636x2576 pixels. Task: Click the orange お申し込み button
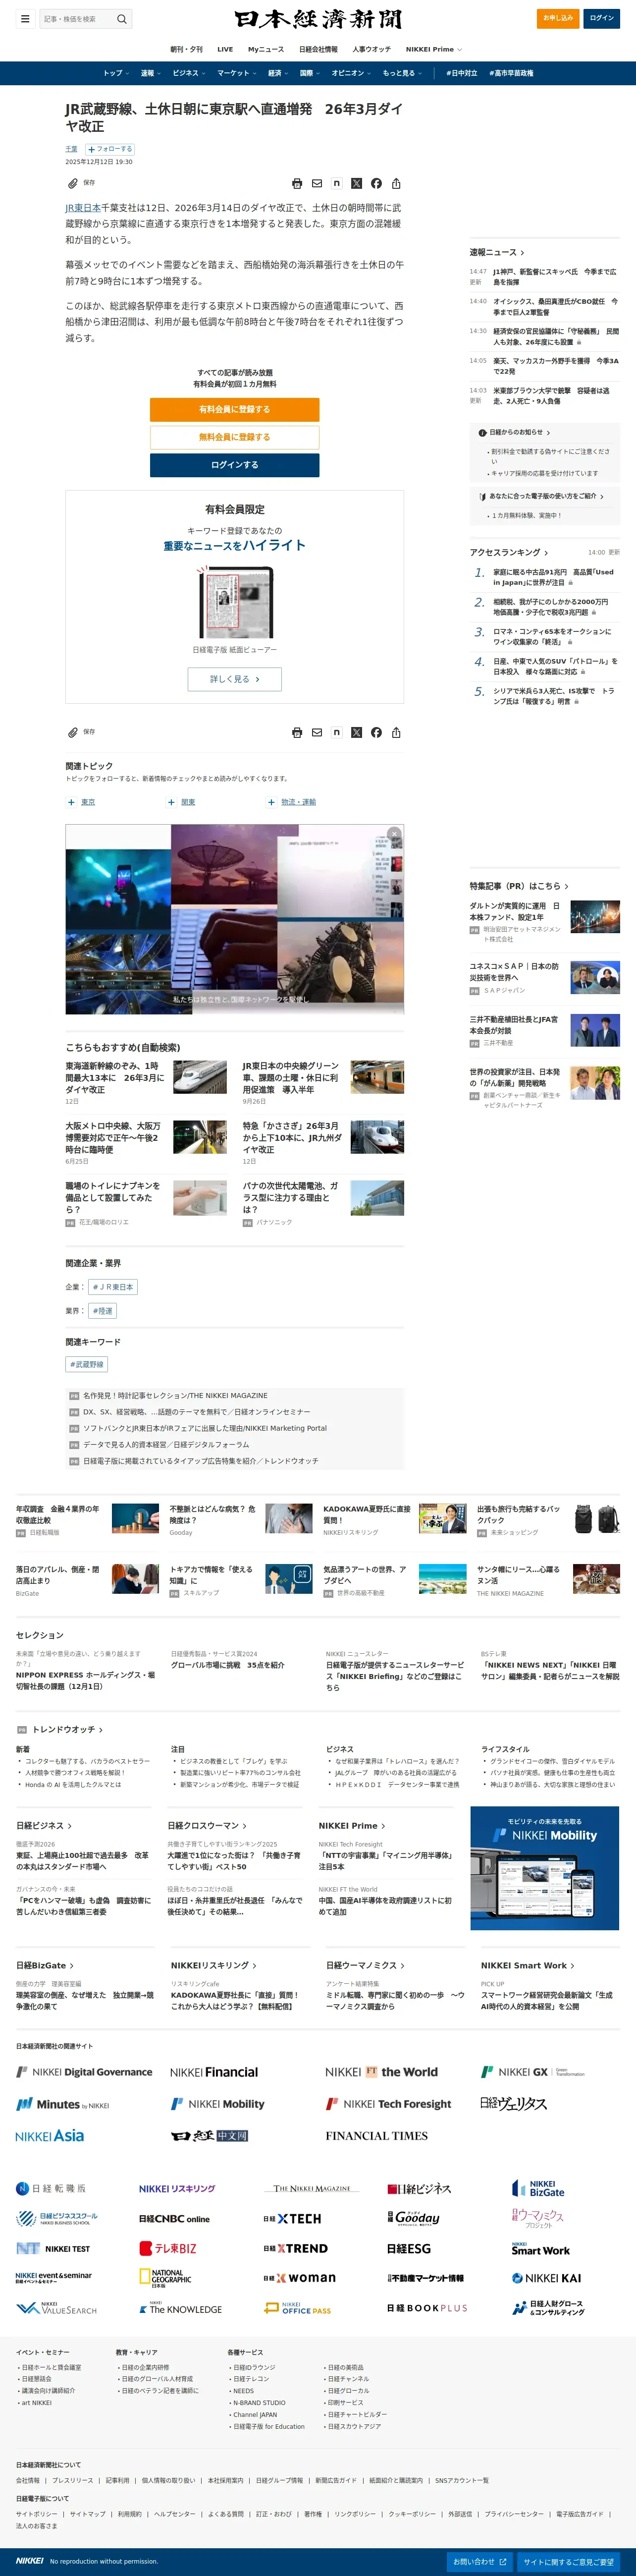click(558, 18)
